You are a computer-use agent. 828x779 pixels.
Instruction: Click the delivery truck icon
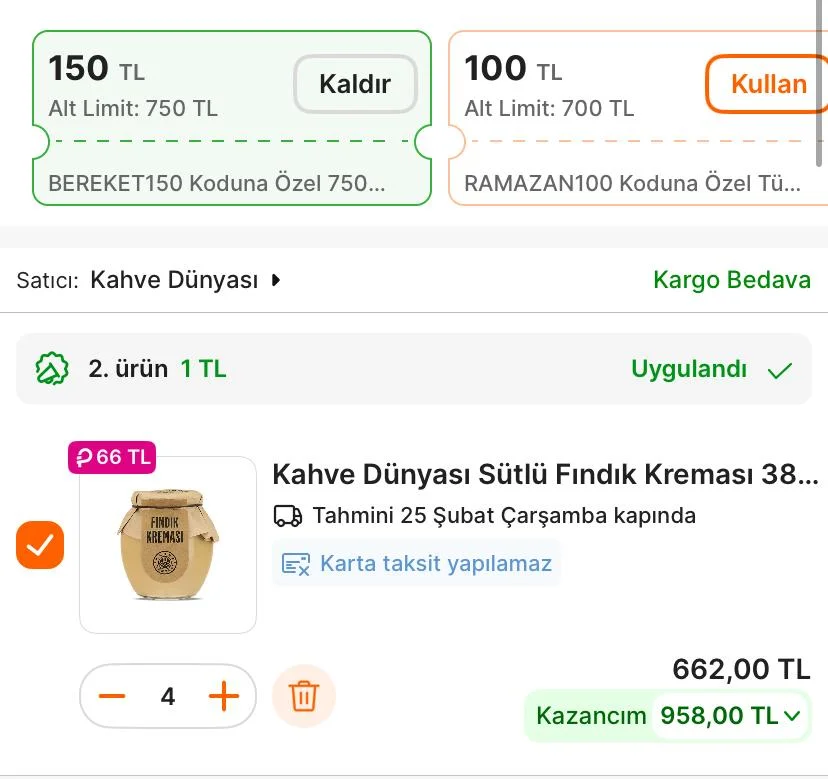pyautogui.click(x=288, y=516)
